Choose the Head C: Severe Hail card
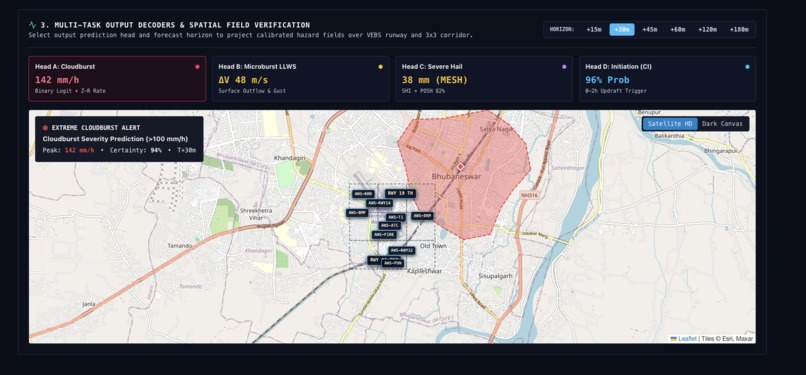The height and width of the screenshot is (375, 806). [484, 79]
